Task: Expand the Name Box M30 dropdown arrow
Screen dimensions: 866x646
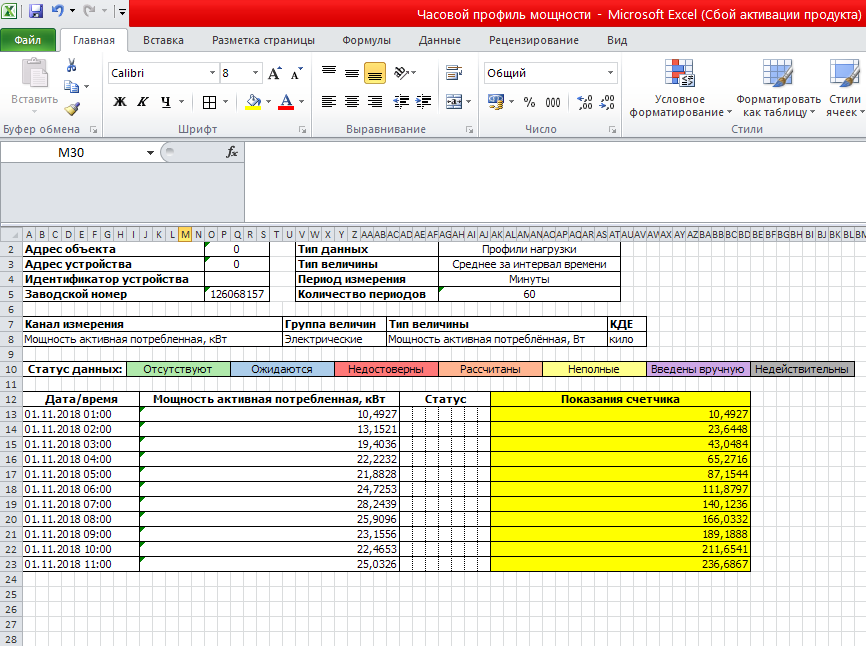Action: pyautogui.click(x=150, y=153)
